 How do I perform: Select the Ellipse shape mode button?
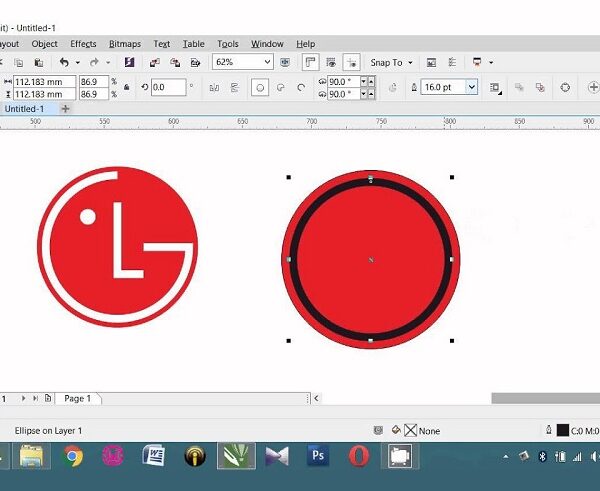pyautogui.click(x=259, y=88)
